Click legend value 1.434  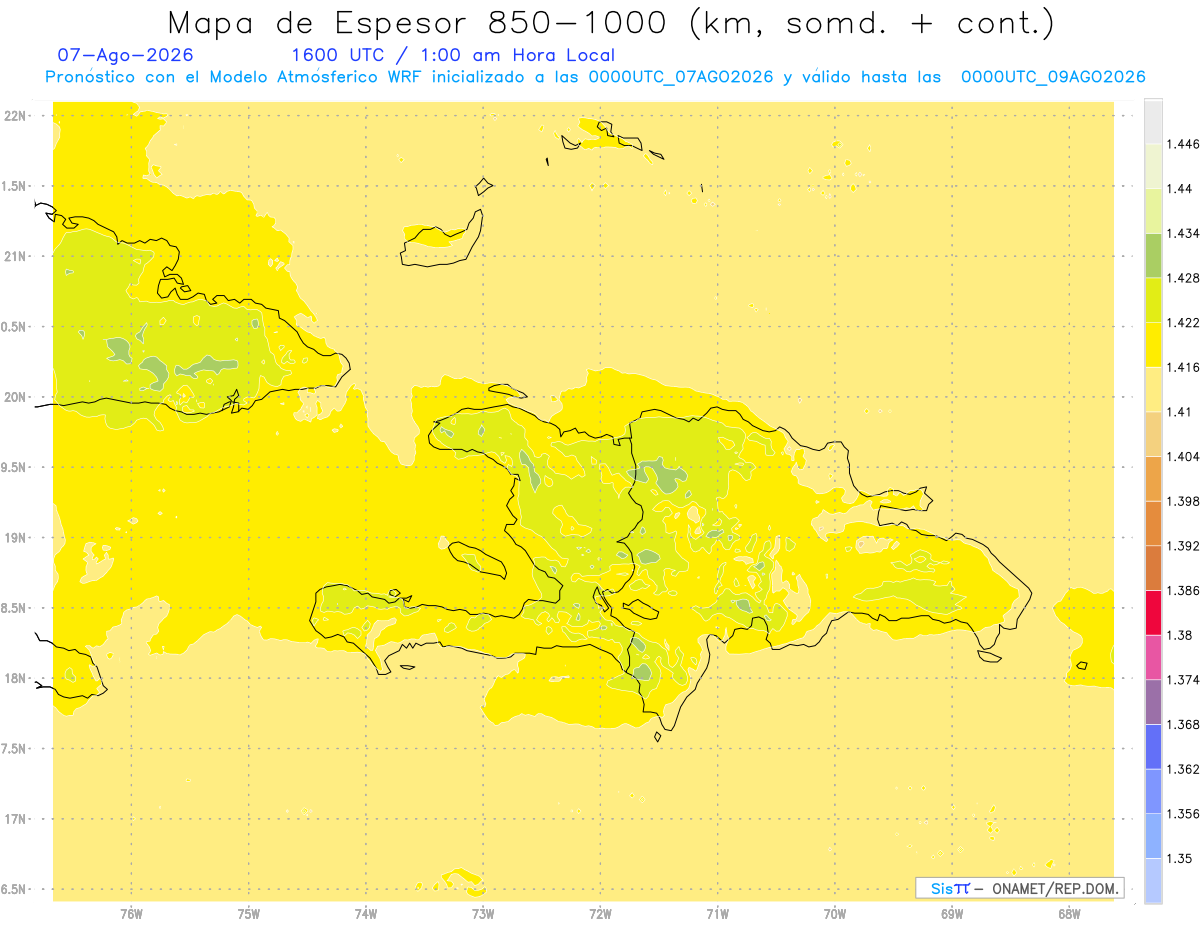[x=1182, y=233]
